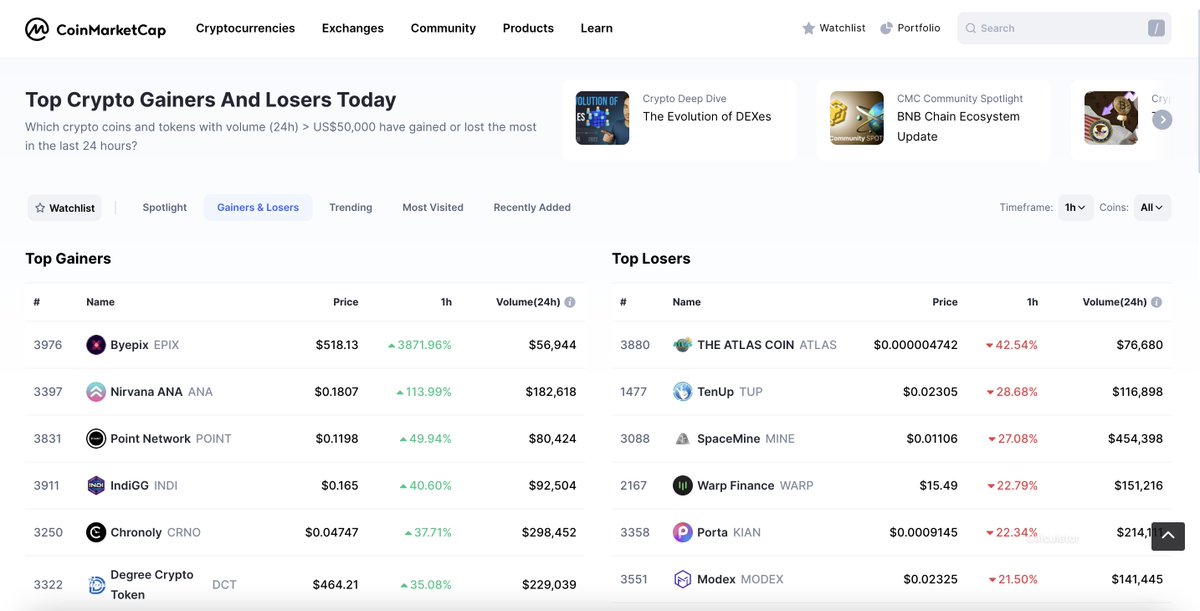The height and width of the screenshot is (611, 1200).
Task: Click the Watchlist star icon in header
Action: (808, 28)
